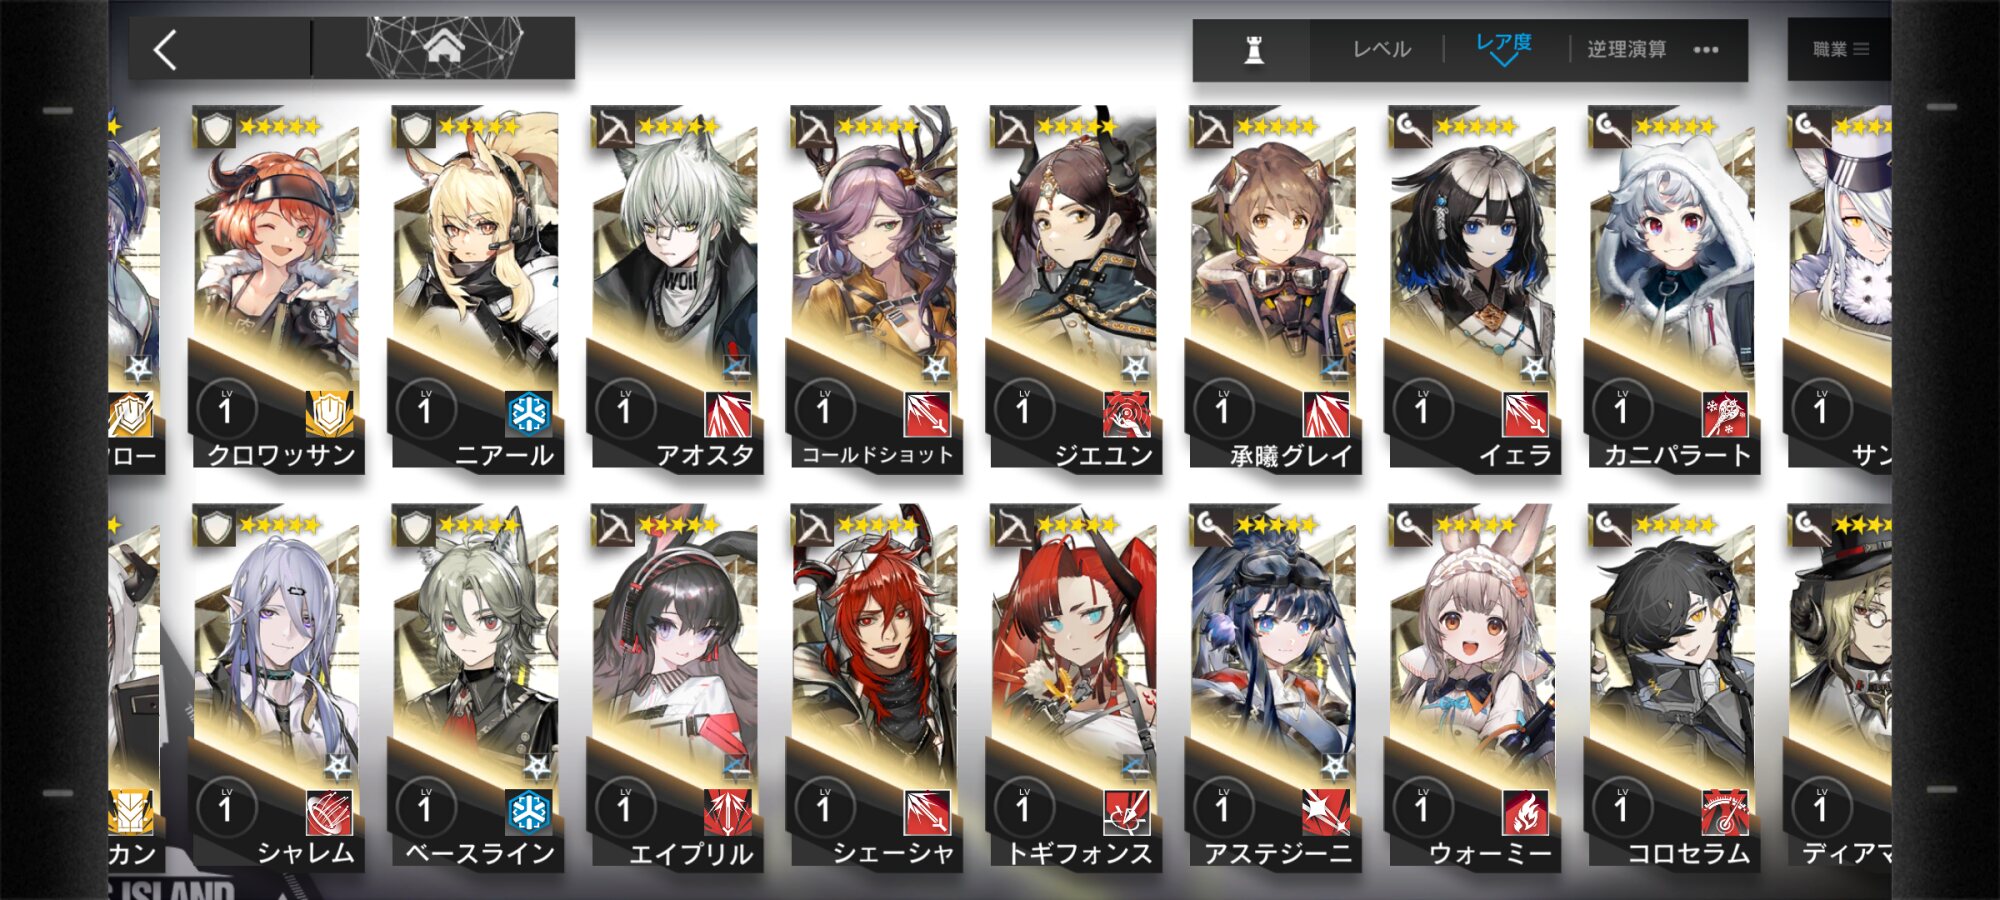This screenshot has height=900, width=2000.
Task: Expand the 職業 class filter
Action: point(1840,49)
